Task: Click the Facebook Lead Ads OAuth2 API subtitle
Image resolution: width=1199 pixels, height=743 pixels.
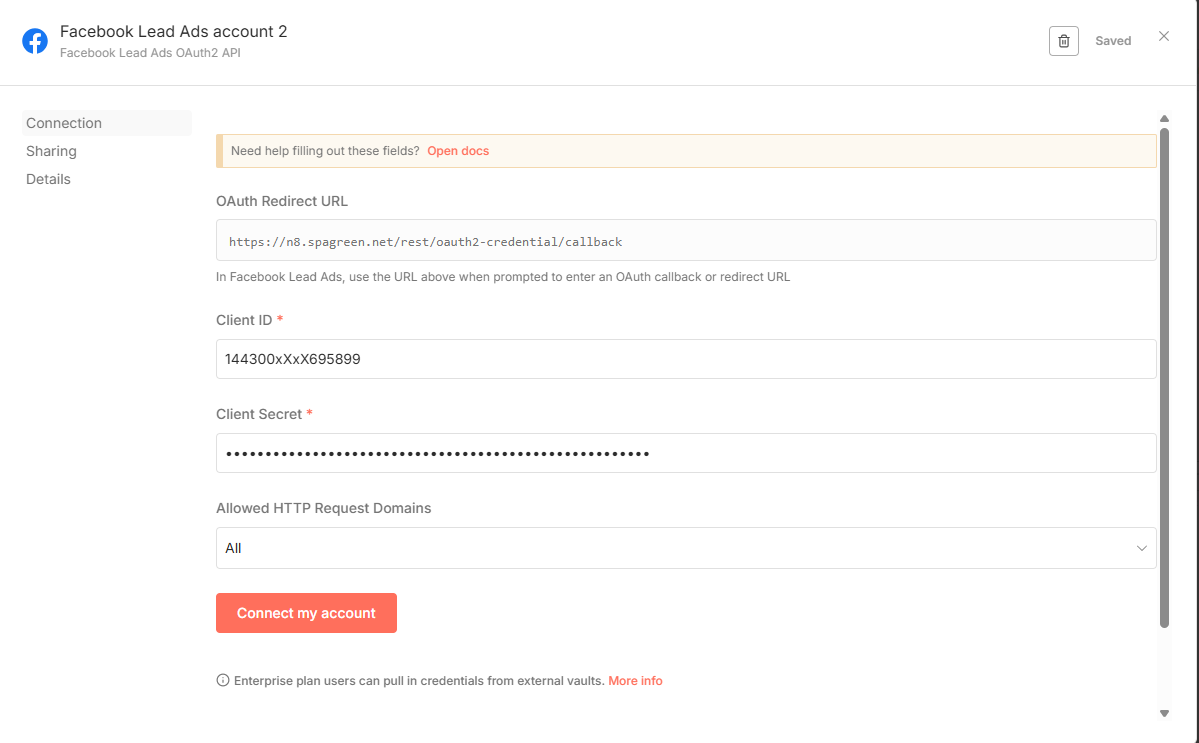Action: click(150, 53)
